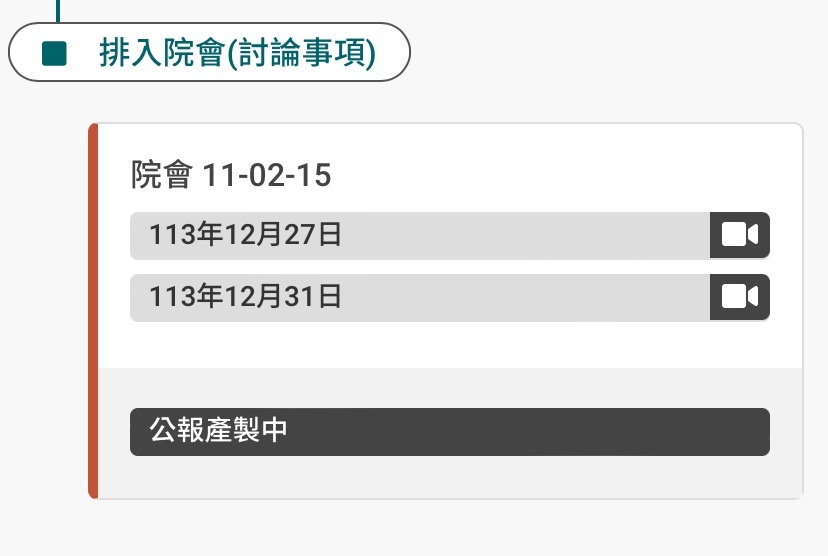Viewport: 828px width, 556px height.
Task: Click the 11-02-15 session number
Action: (267, 175)
